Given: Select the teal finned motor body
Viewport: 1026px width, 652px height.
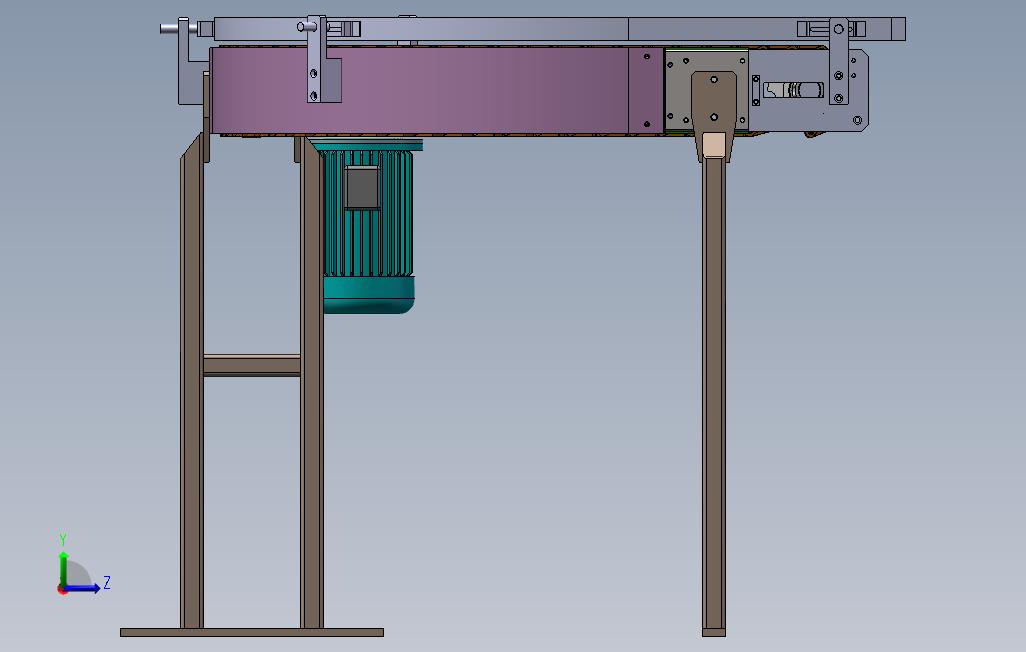Looking at the screenshot, I should (368, 213).
